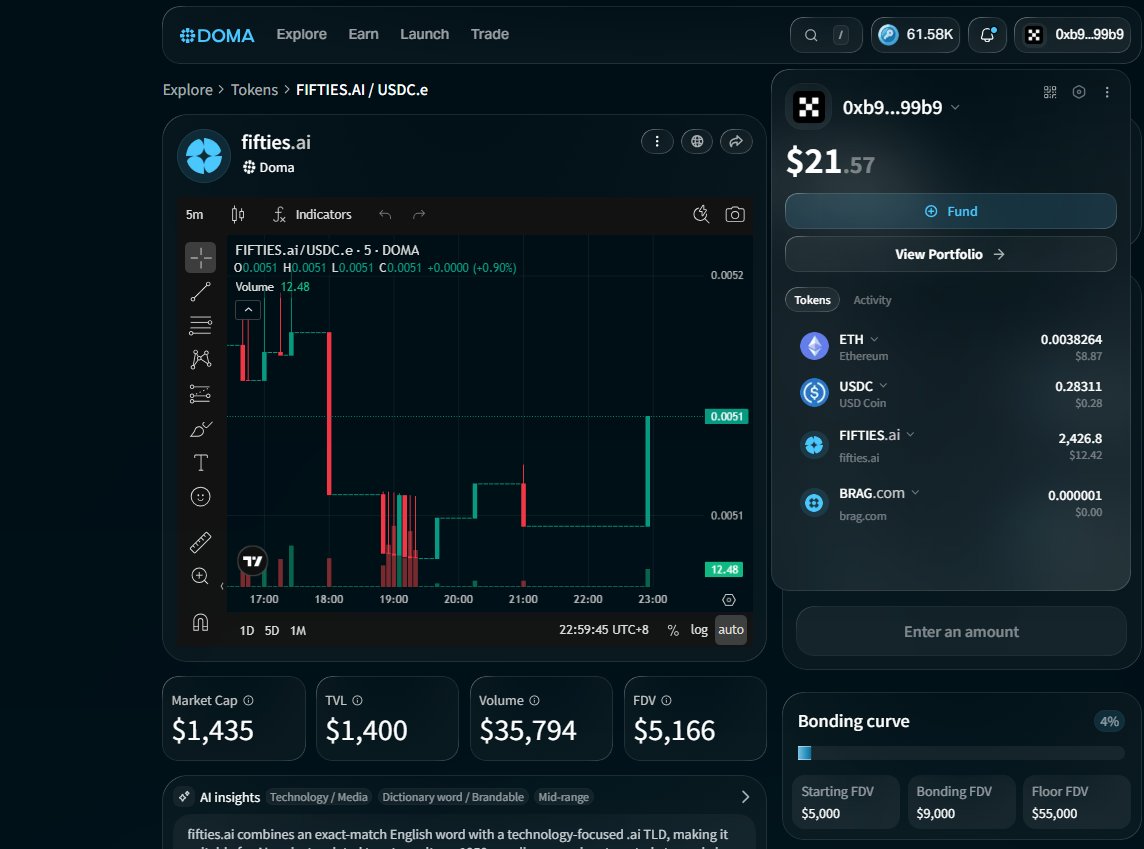This screenshot has height=849, width=1144.
Task: Open the Trade menu
Action: (x=490, y=34)
